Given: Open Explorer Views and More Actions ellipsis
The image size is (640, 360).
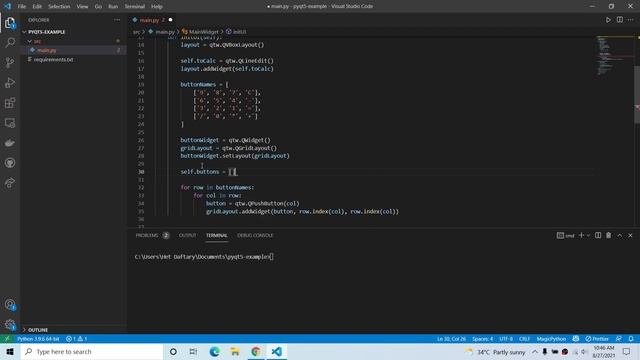Looking at the screenshot, I should [117, 20].
